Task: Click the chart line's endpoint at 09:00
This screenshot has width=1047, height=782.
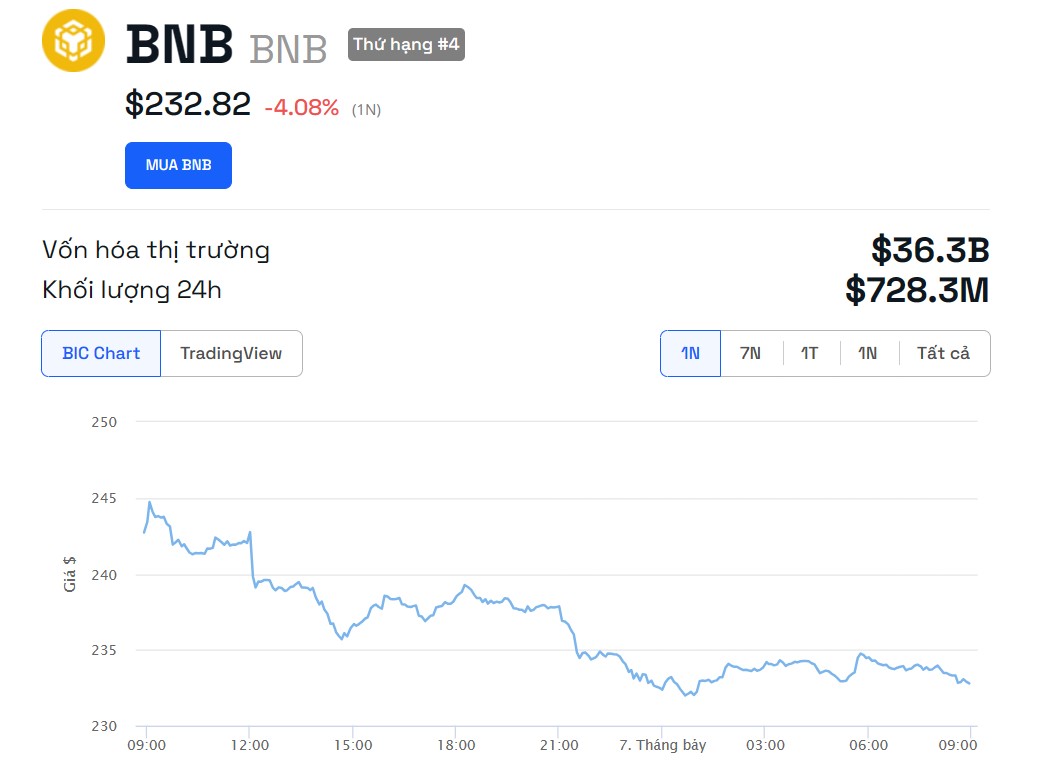Action: [969, 683]
